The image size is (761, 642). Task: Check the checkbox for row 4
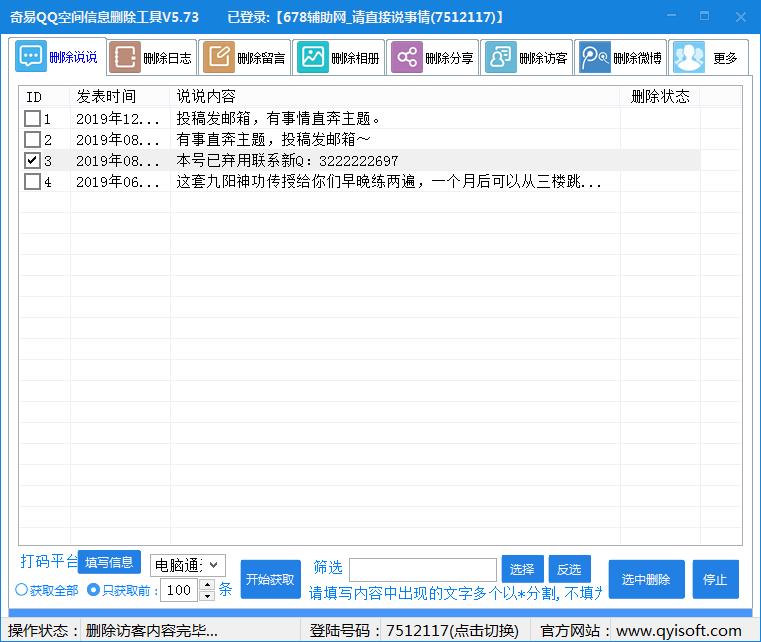(33, 182)
